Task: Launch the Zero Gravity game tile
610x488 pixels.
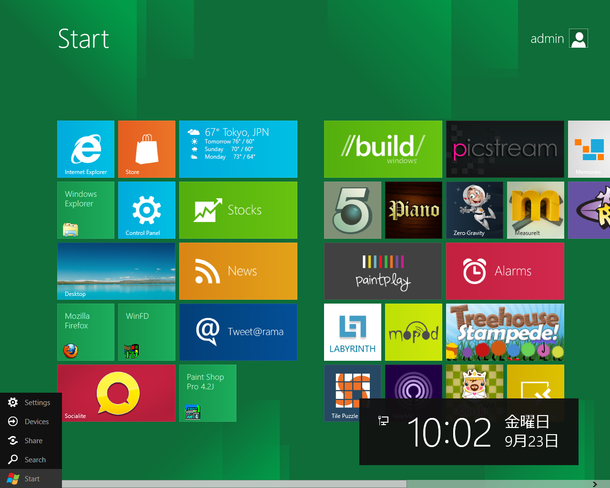Action: point(475,210)
